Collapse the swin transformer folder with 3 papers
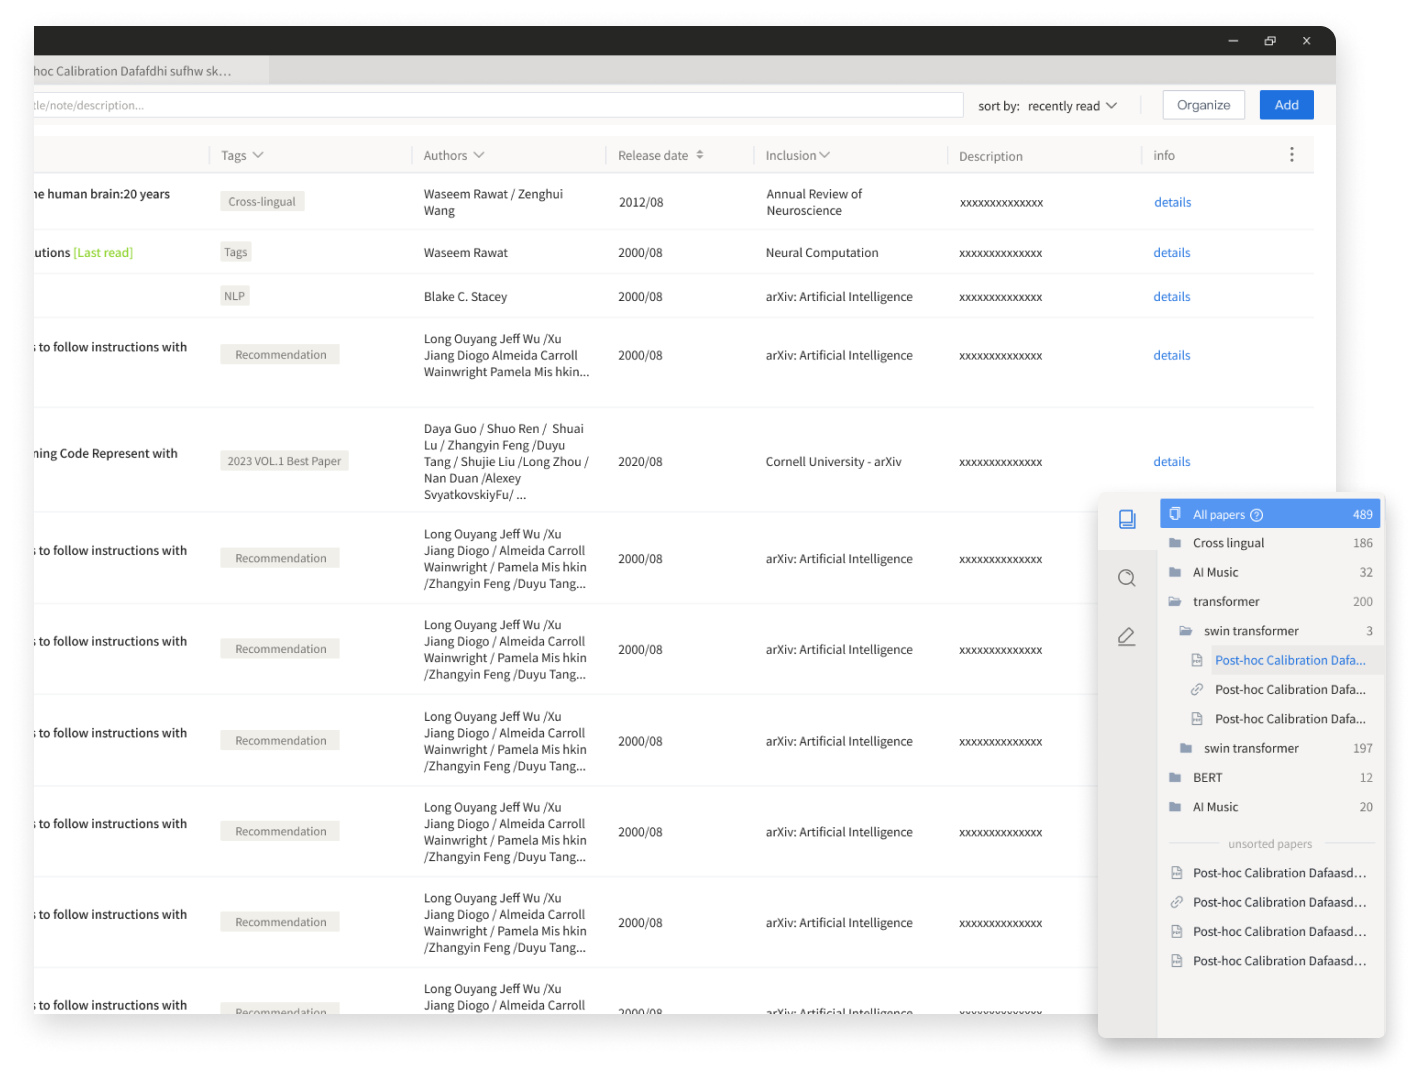The image size is (1410, 1074). 1186,631
